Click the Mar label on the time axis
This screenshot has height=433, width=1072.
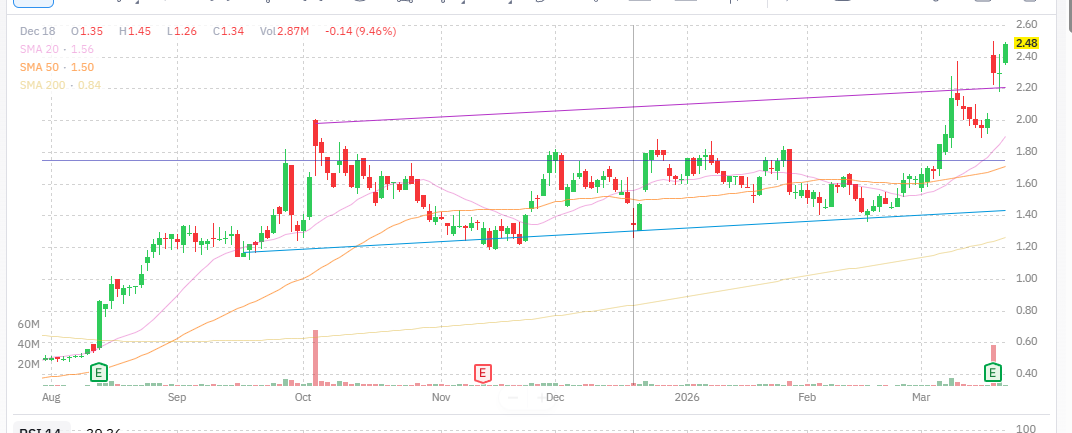pyautogui.click(x=921, y=397)
